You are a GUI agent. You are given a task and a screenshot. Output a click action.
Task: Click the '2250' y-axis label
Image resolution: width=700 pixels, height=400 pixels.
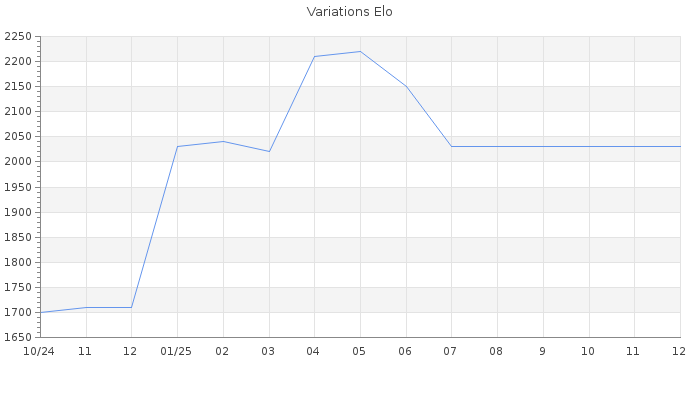click(19, 37)
